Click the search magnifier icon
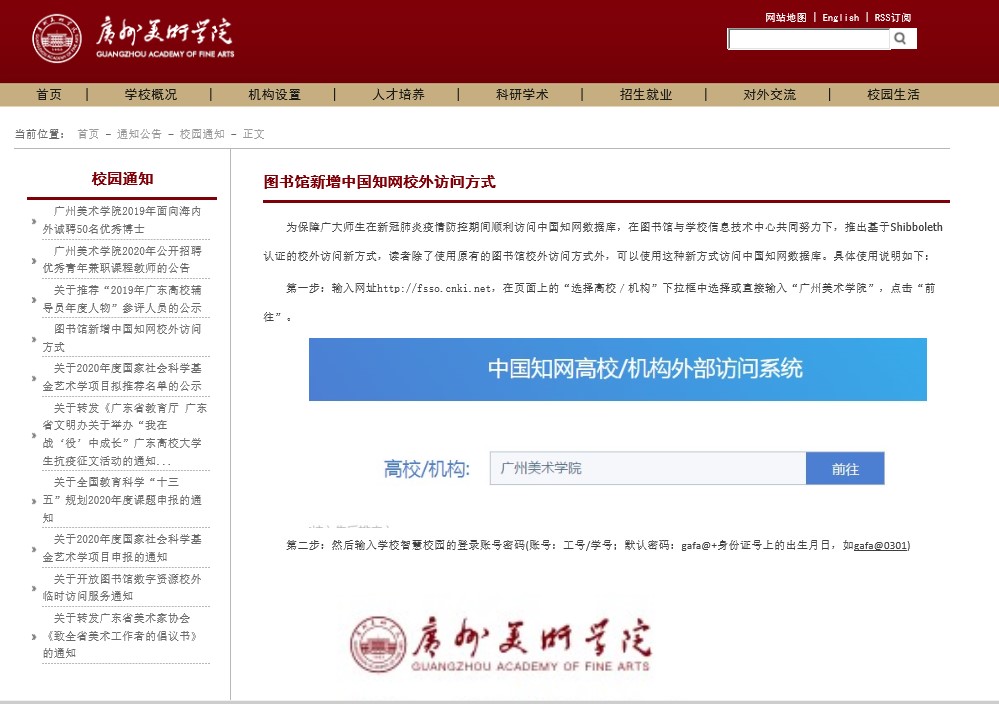 [x=901, y=39]
